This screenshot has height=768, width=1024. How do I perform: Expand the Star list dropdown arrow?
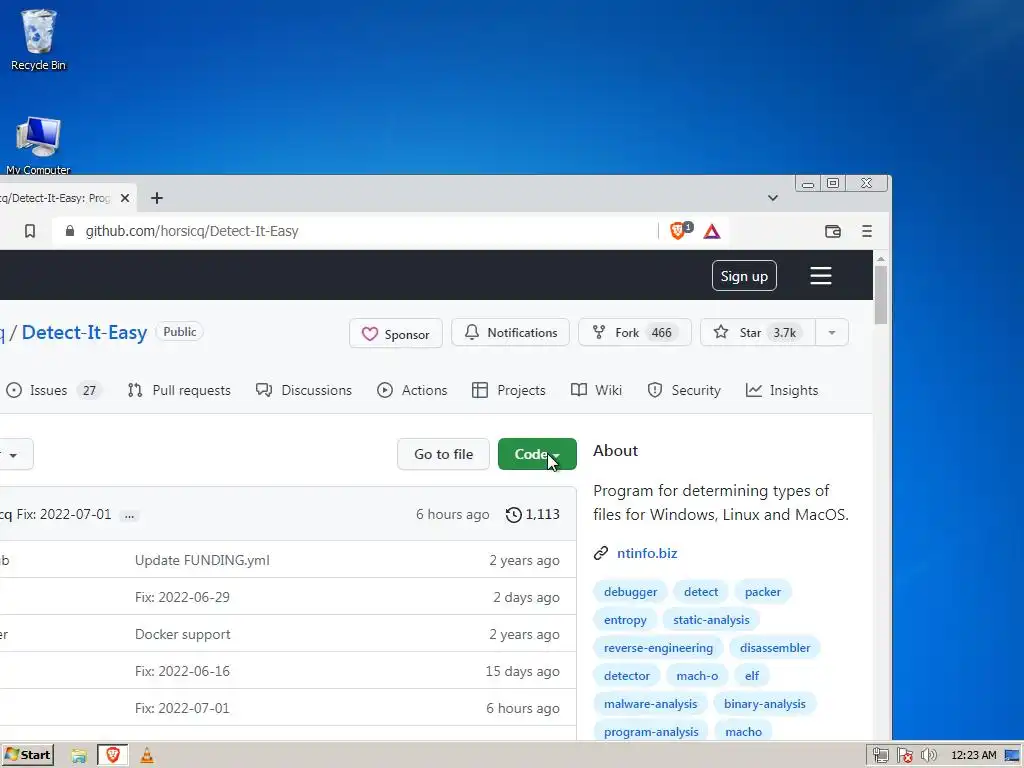point(831,332)
